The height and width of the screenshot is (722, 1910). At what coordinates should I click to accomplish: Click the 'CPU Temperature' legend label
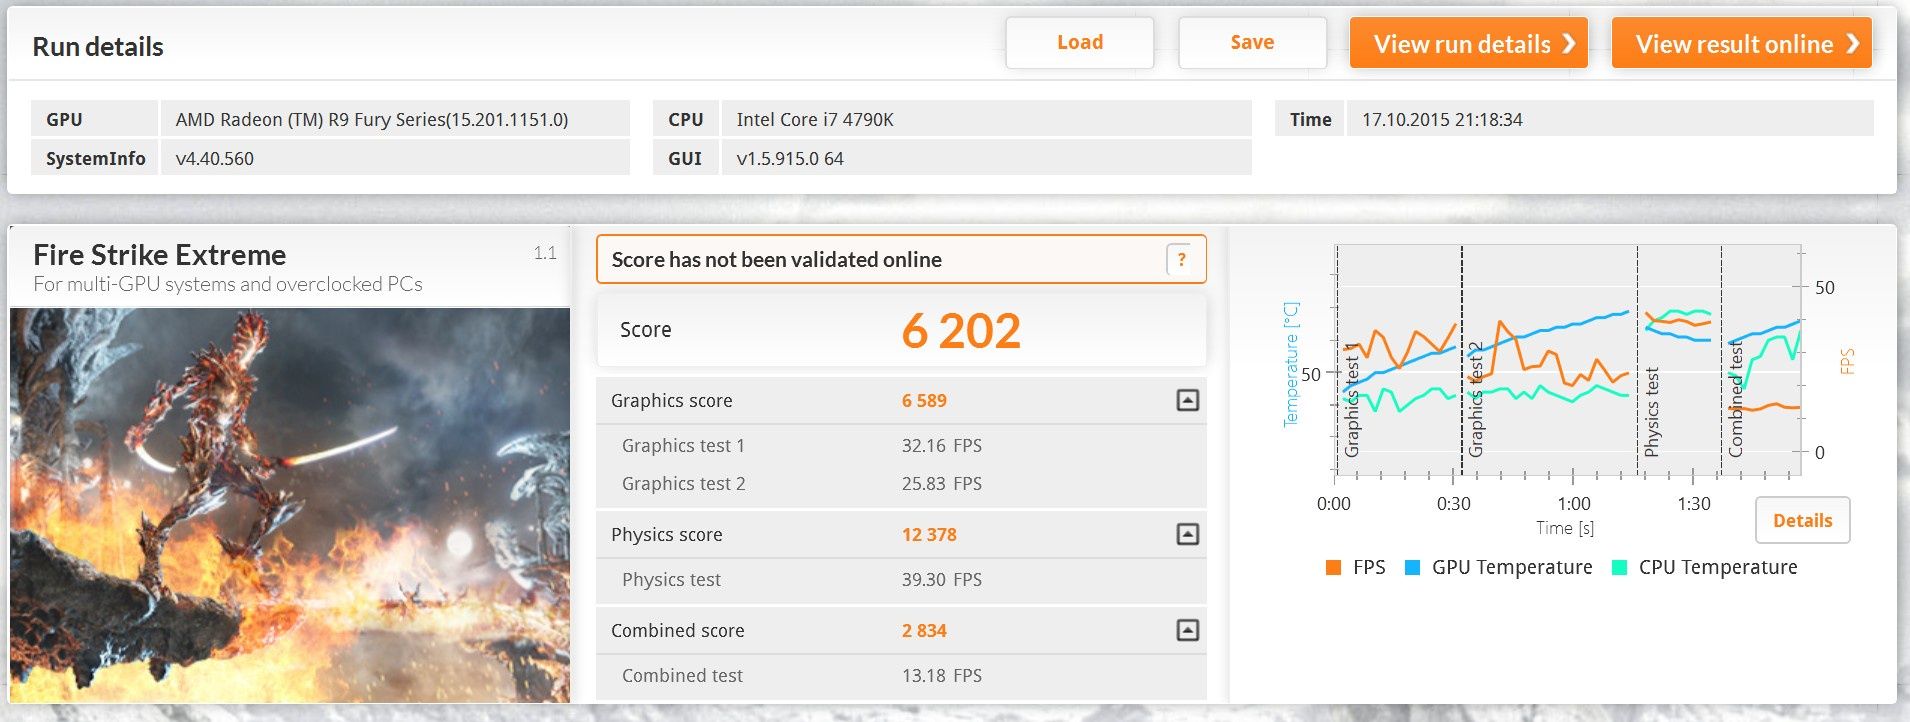(1718, 567)
